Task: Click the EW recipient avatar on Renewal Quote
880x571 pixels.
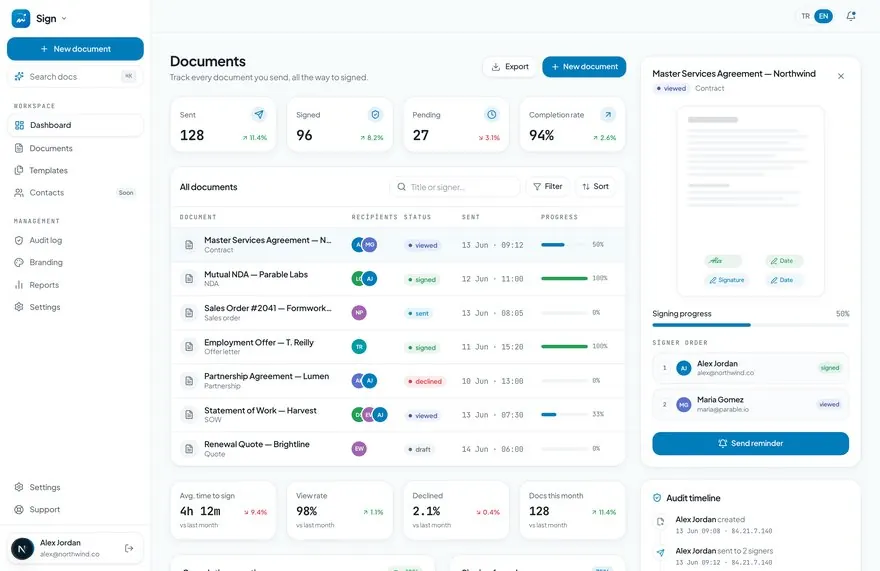Action: pyautogui.click(x=359, y=449)
